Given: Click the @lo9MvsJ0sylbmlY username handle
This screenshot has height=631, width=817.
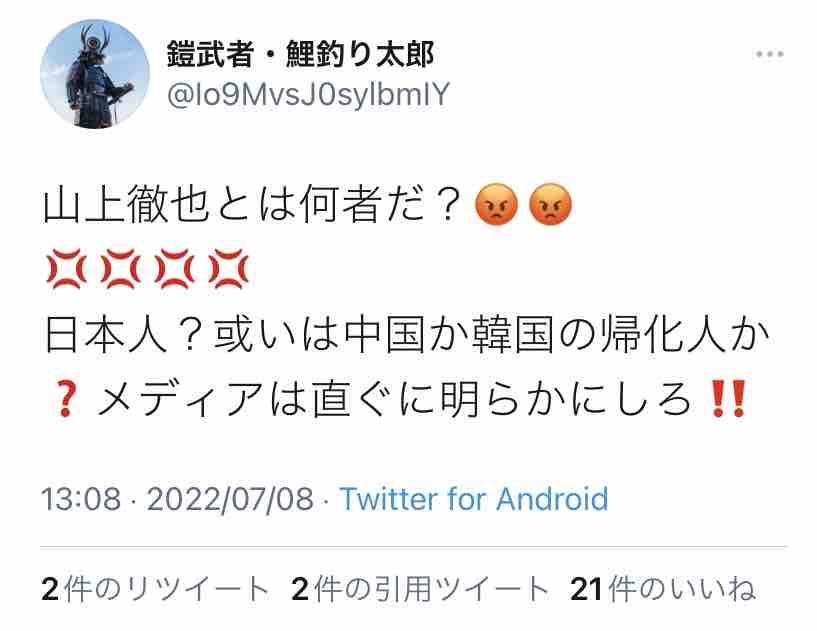Looking at the screenshot, I should [x=308, y=94].
